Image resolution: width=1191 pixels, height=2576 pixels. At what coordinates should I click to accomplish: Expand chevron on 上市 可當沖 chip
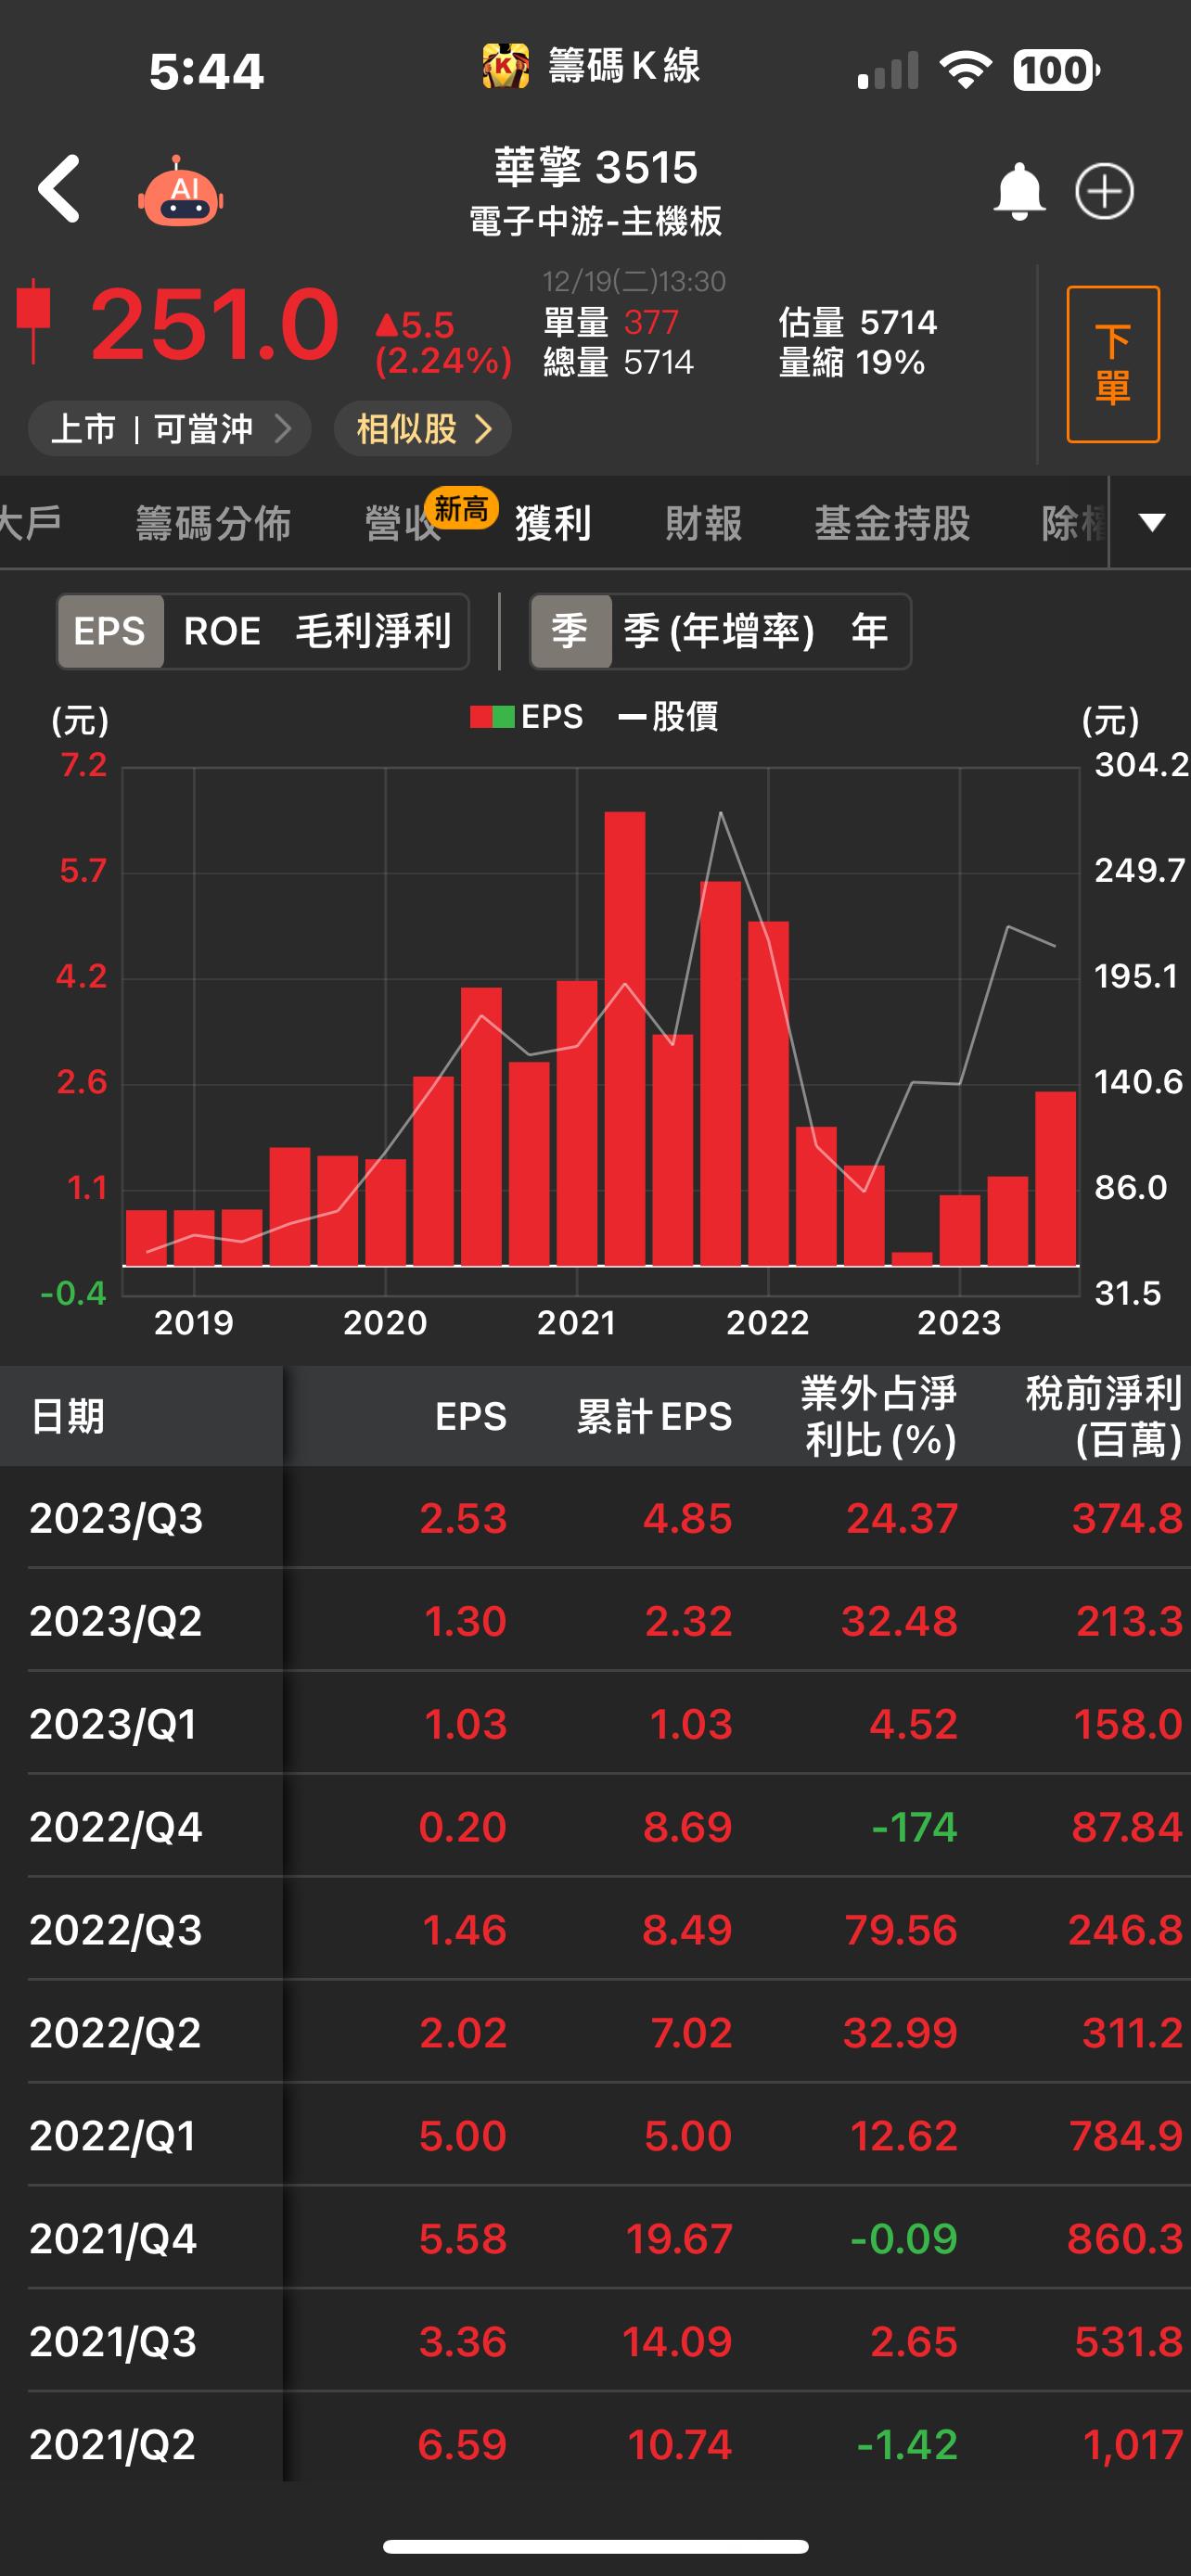(283, 429)
